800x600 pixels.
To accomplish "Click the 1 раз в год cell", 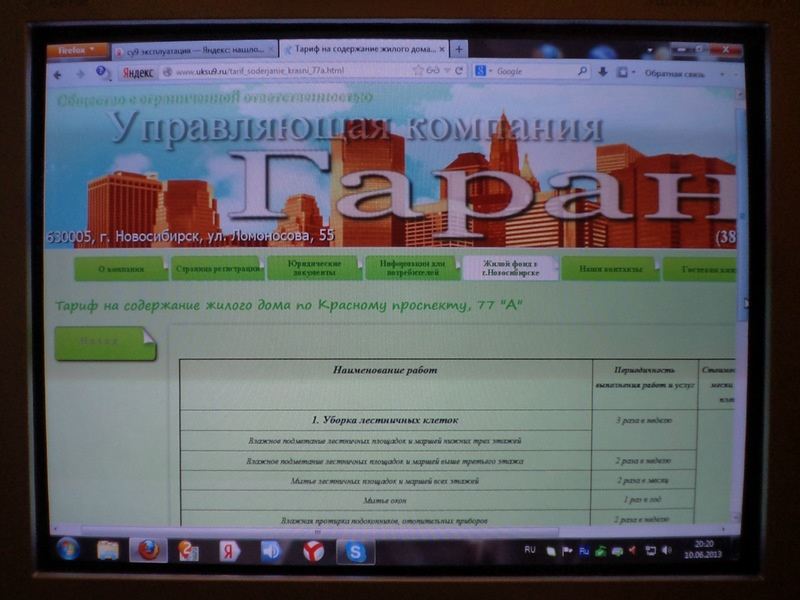I will (x=642, y=499).
